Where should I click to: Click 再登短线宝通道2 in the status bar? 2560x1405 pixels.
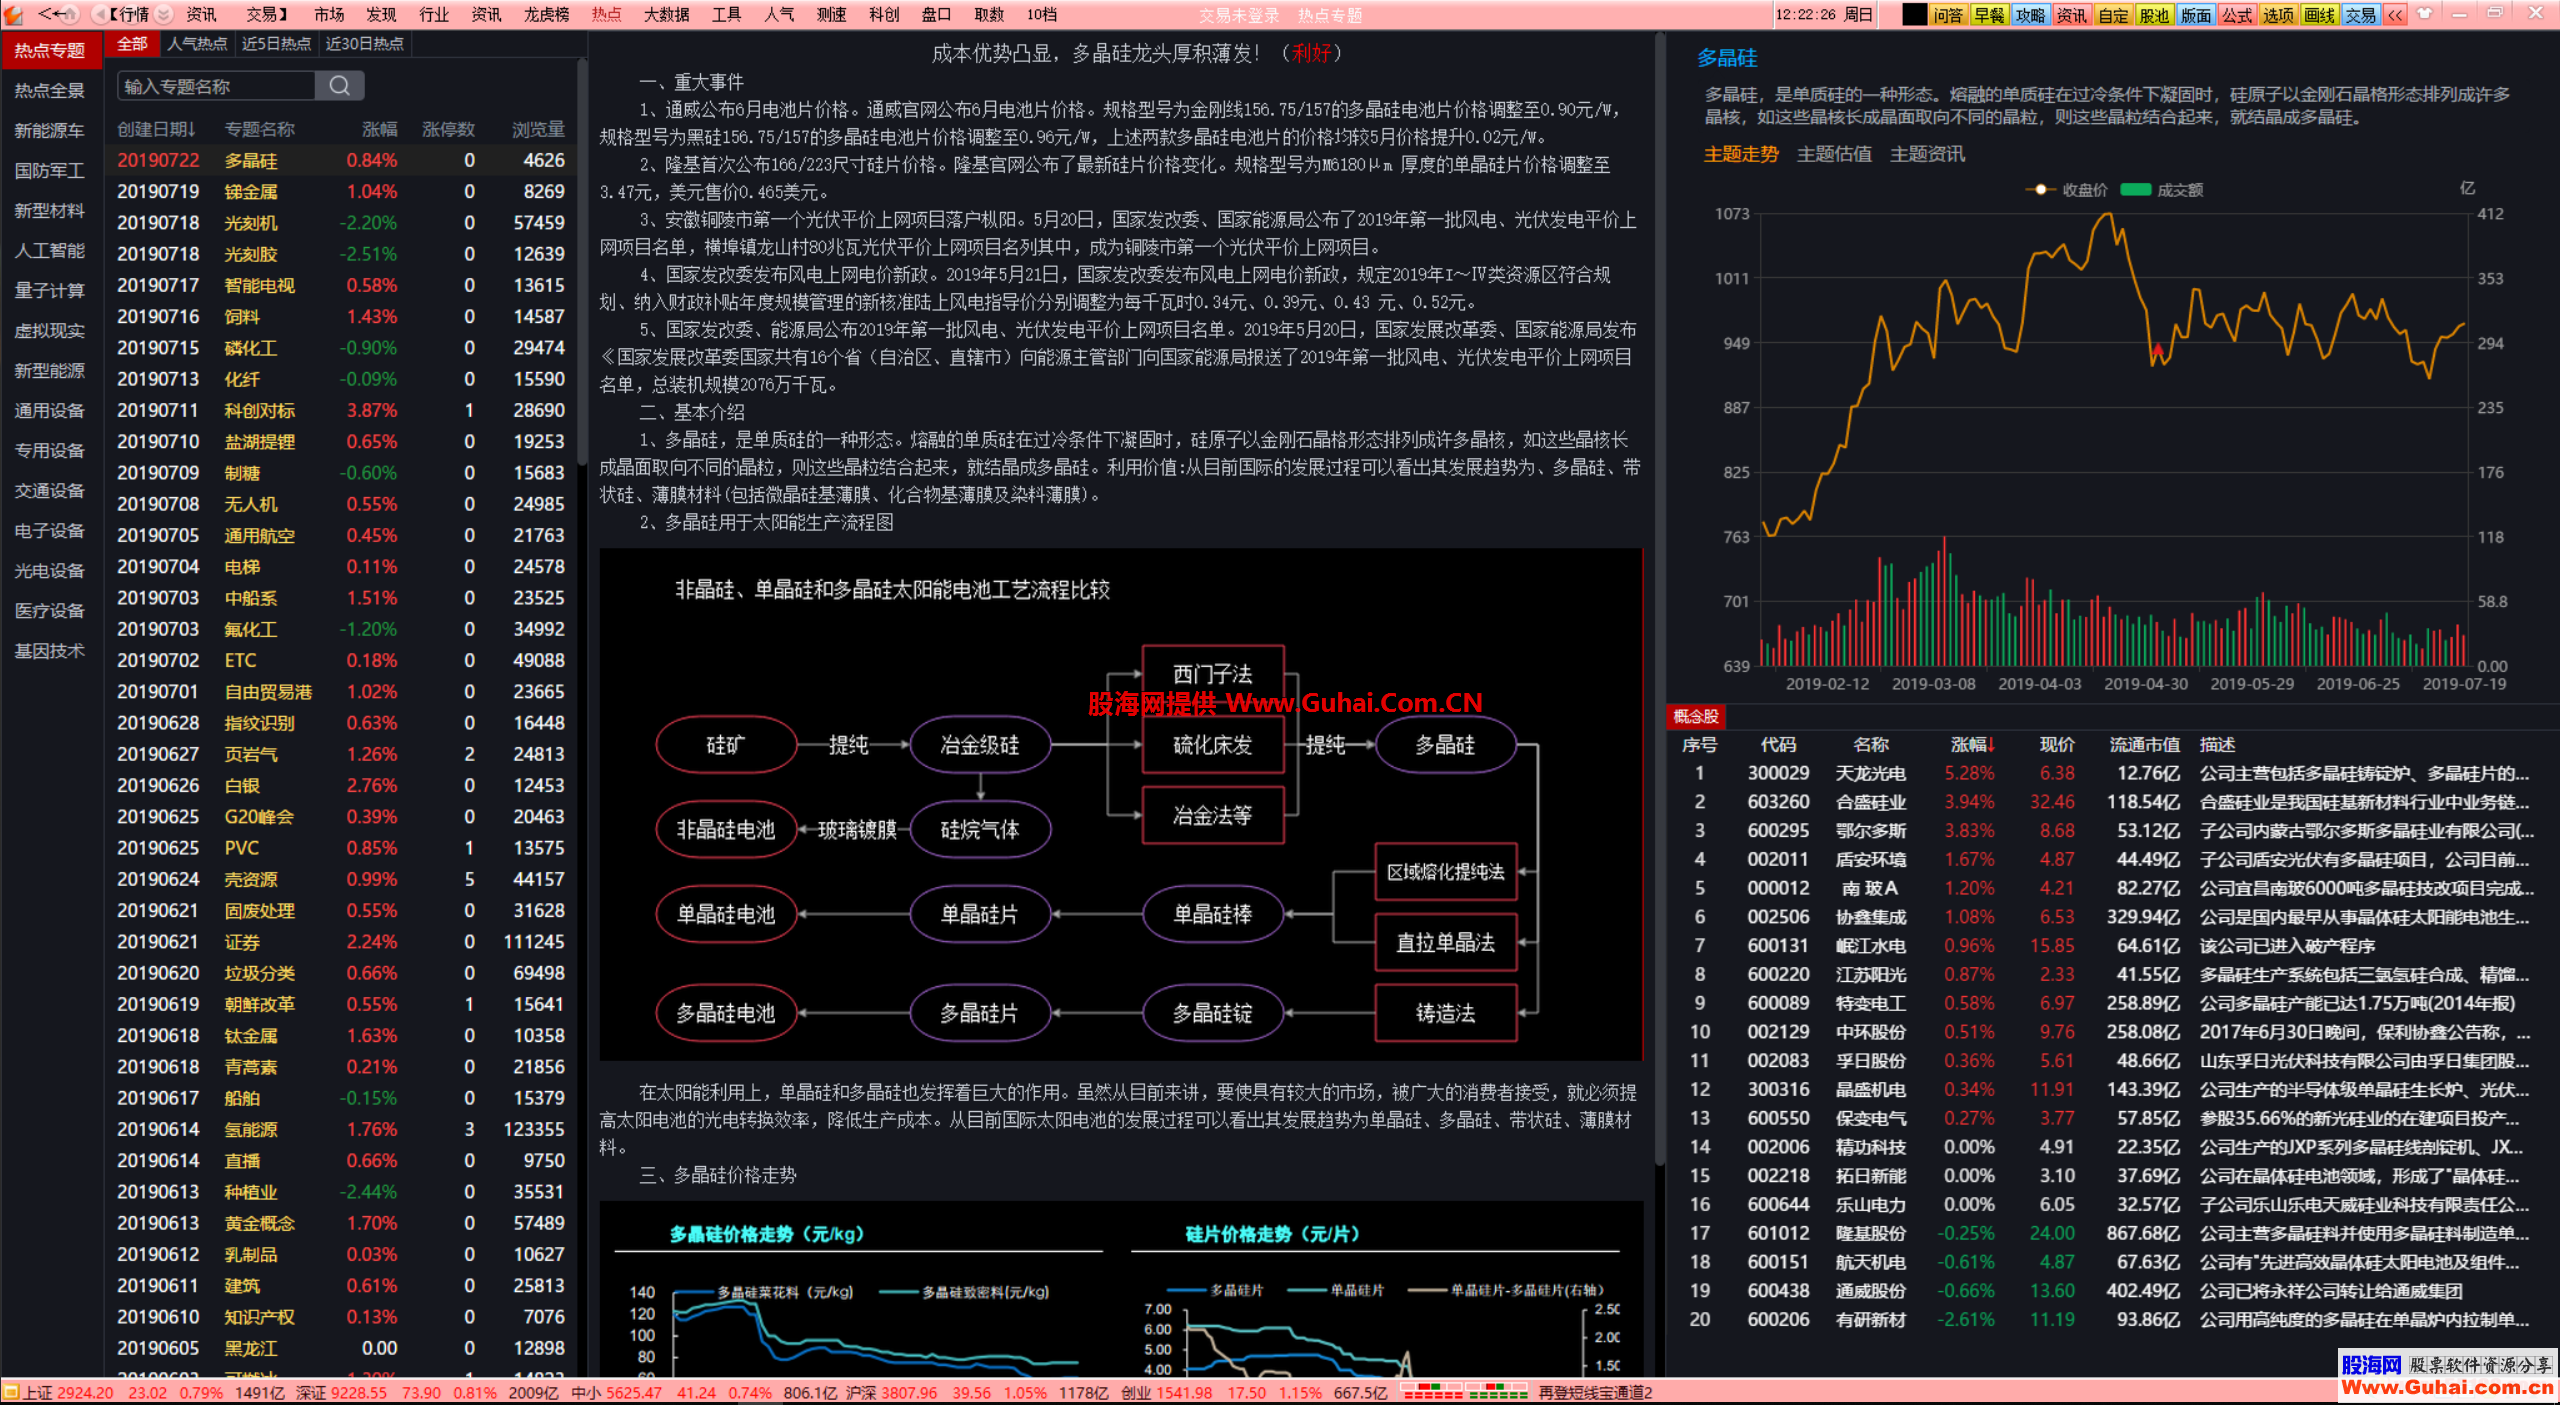pos(1594,1392)
